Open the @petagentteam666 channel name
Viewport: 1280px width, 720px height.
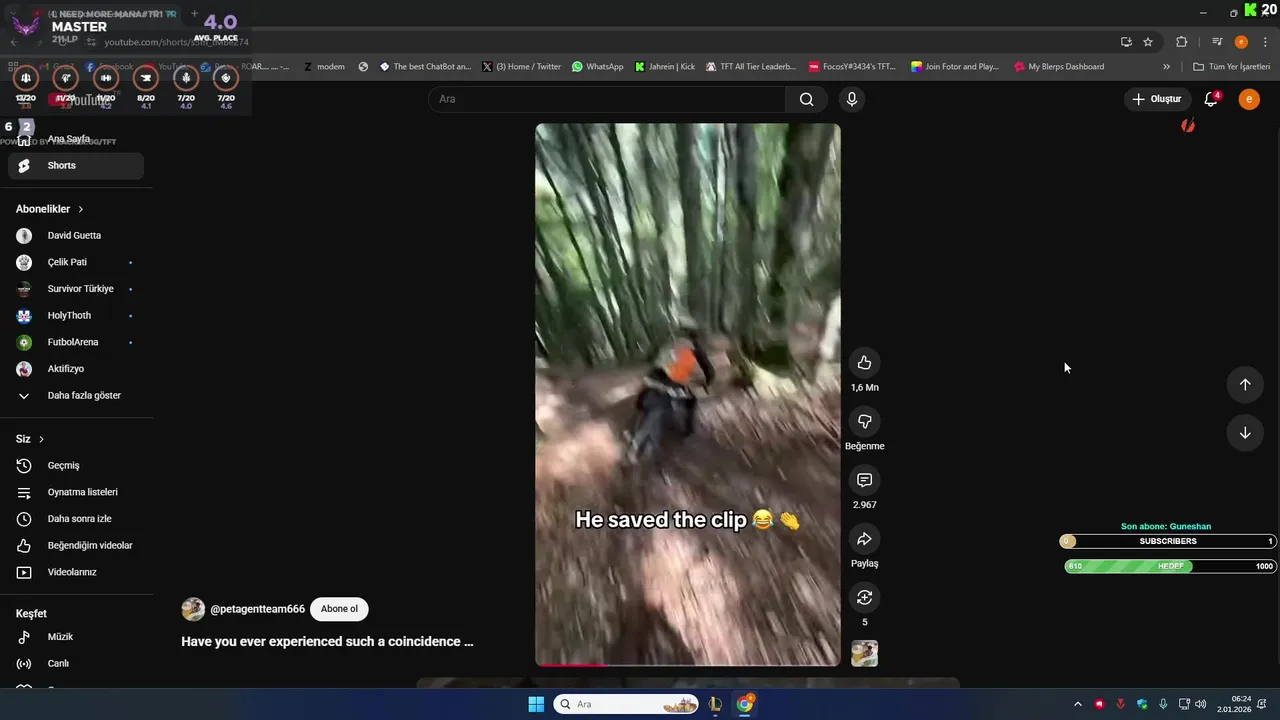257,609
